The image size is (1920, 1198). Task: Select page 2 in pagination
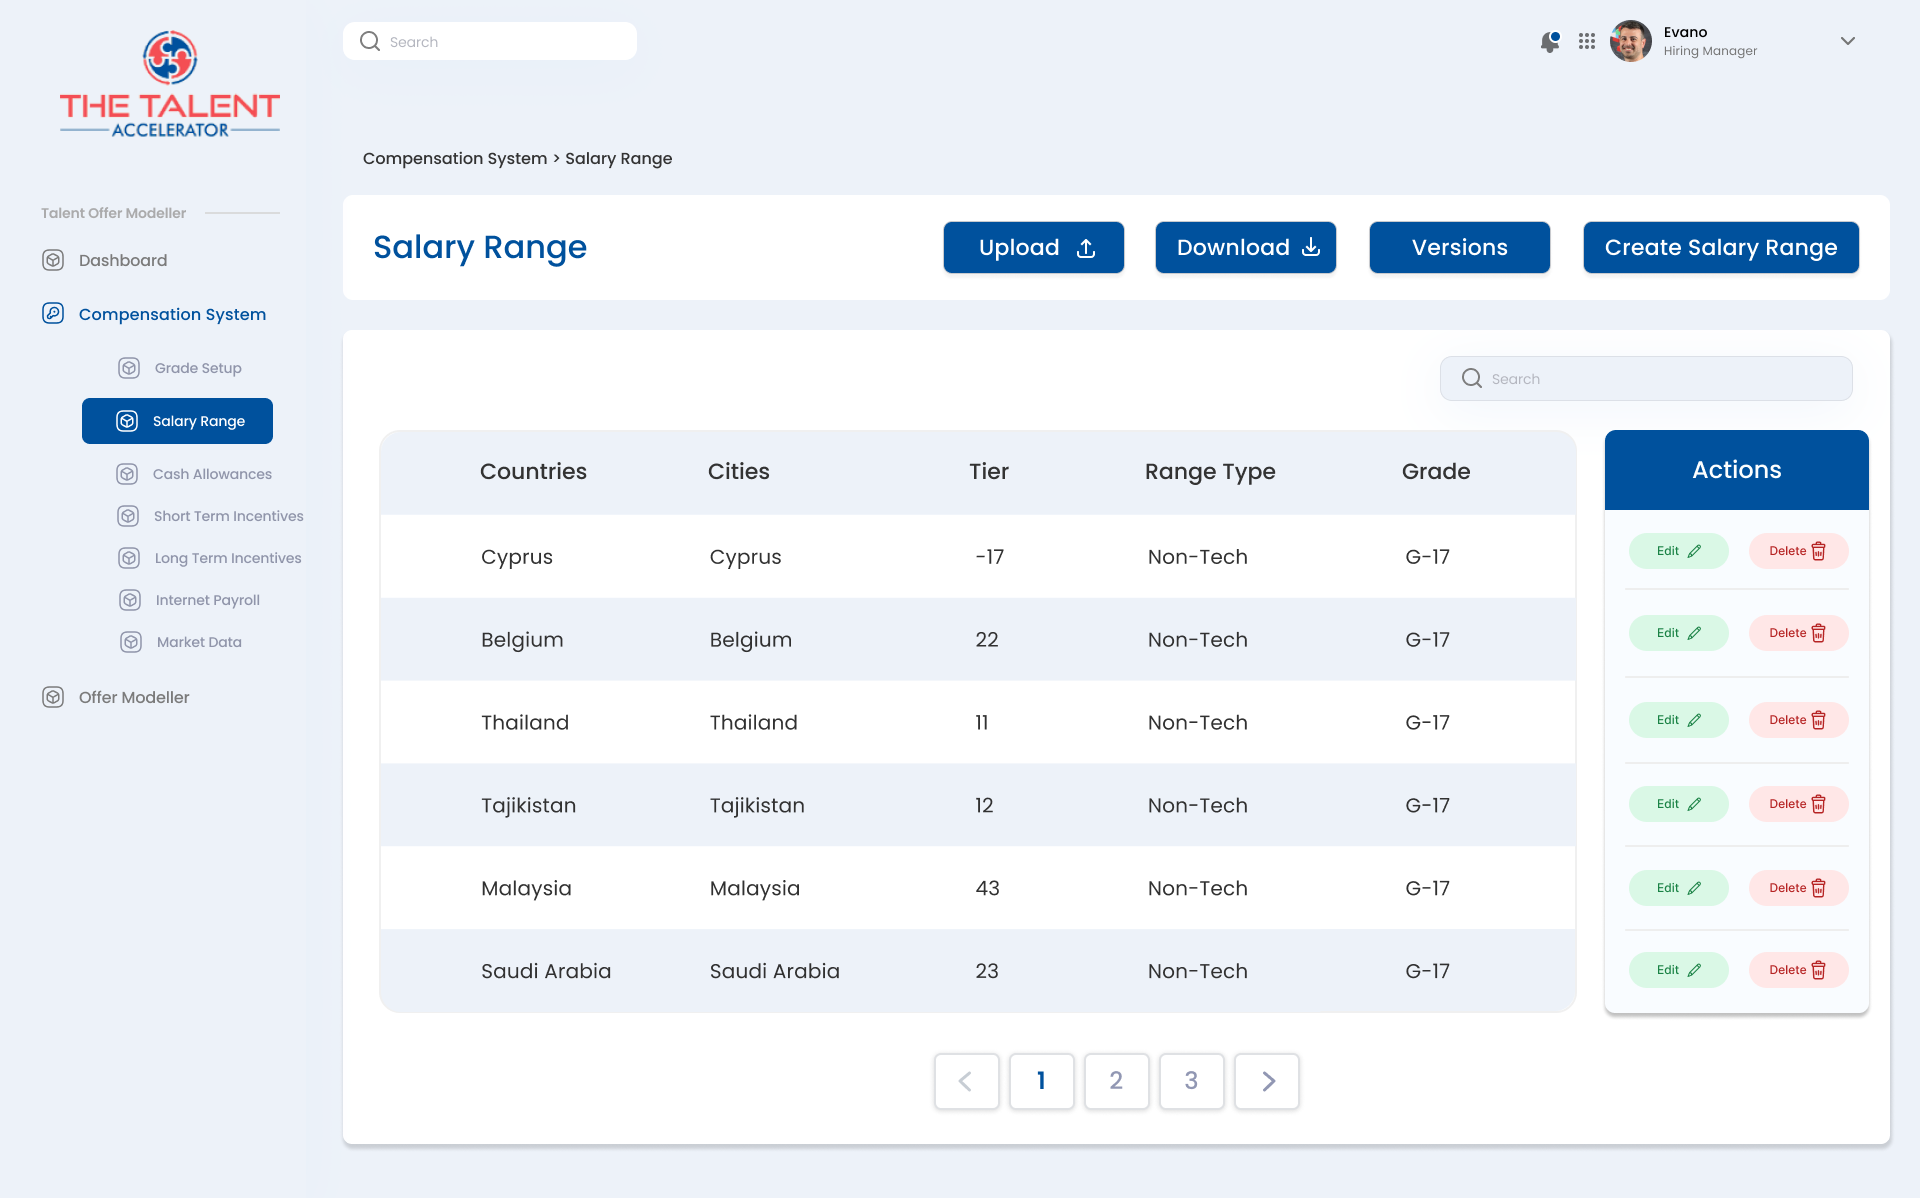click(x=1116, y=1081)
